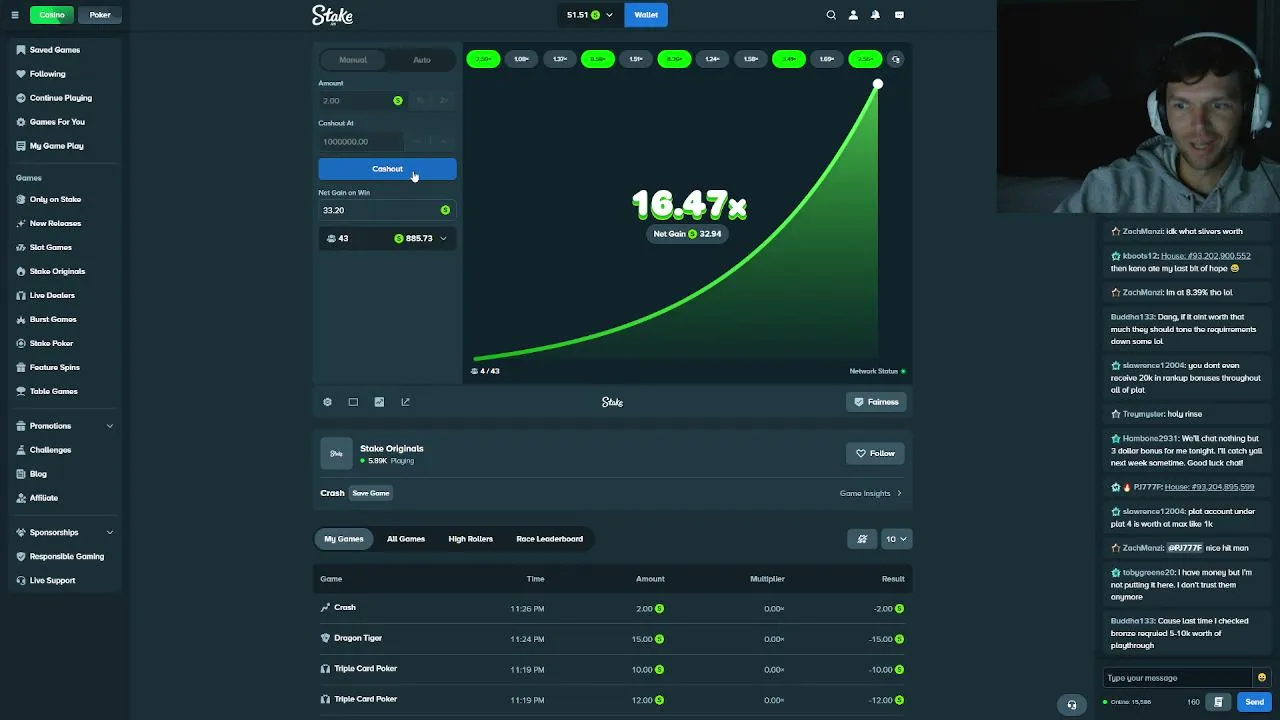Expand the Sponsorships section
The height and width of the screenshot is (720, 1280).
[x=65, y=532]
